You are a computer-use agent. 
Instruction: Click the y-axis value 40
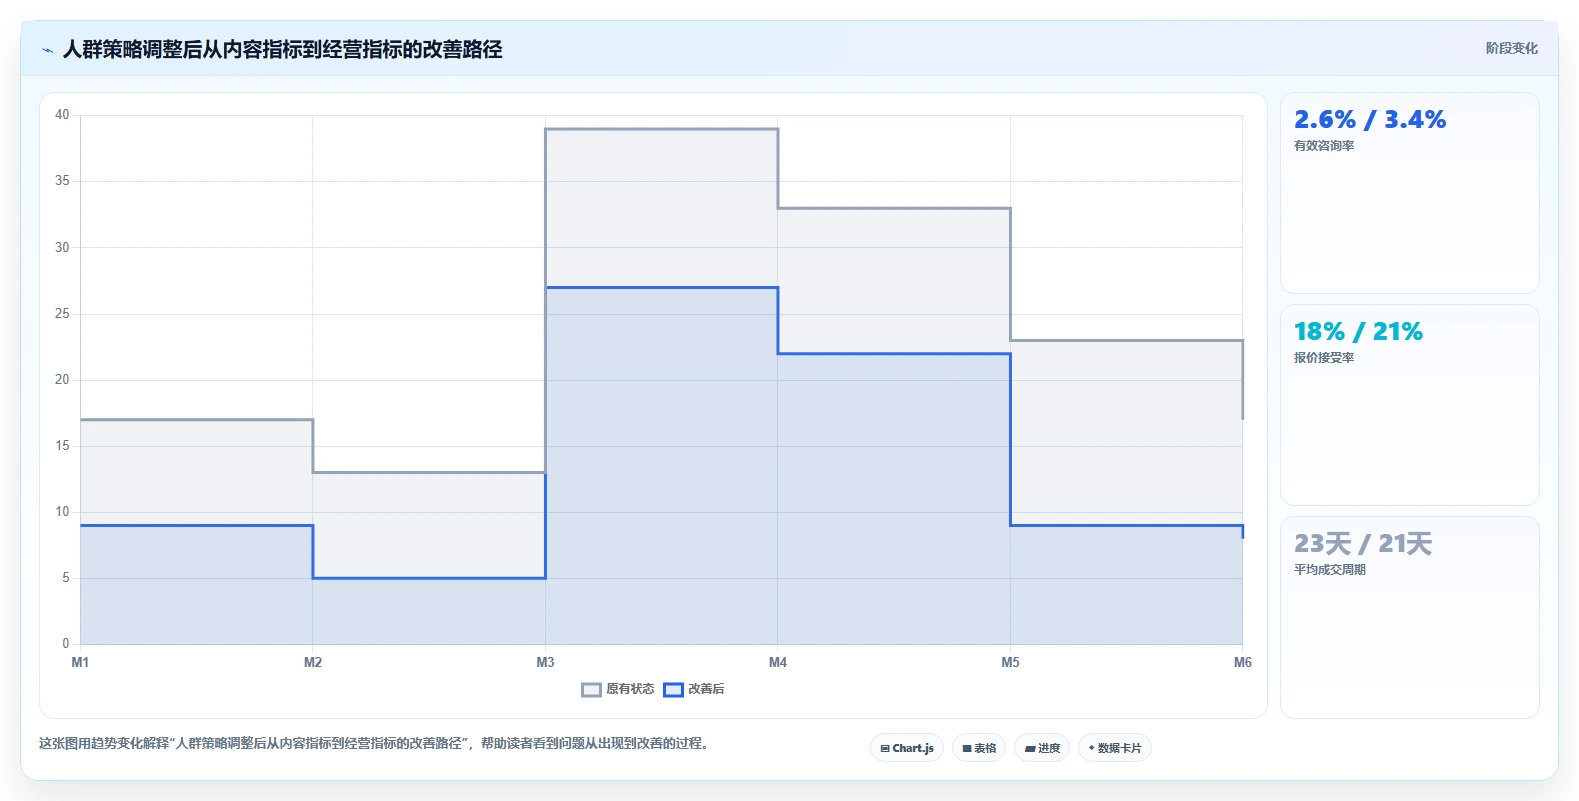click(x=62, y=115)
